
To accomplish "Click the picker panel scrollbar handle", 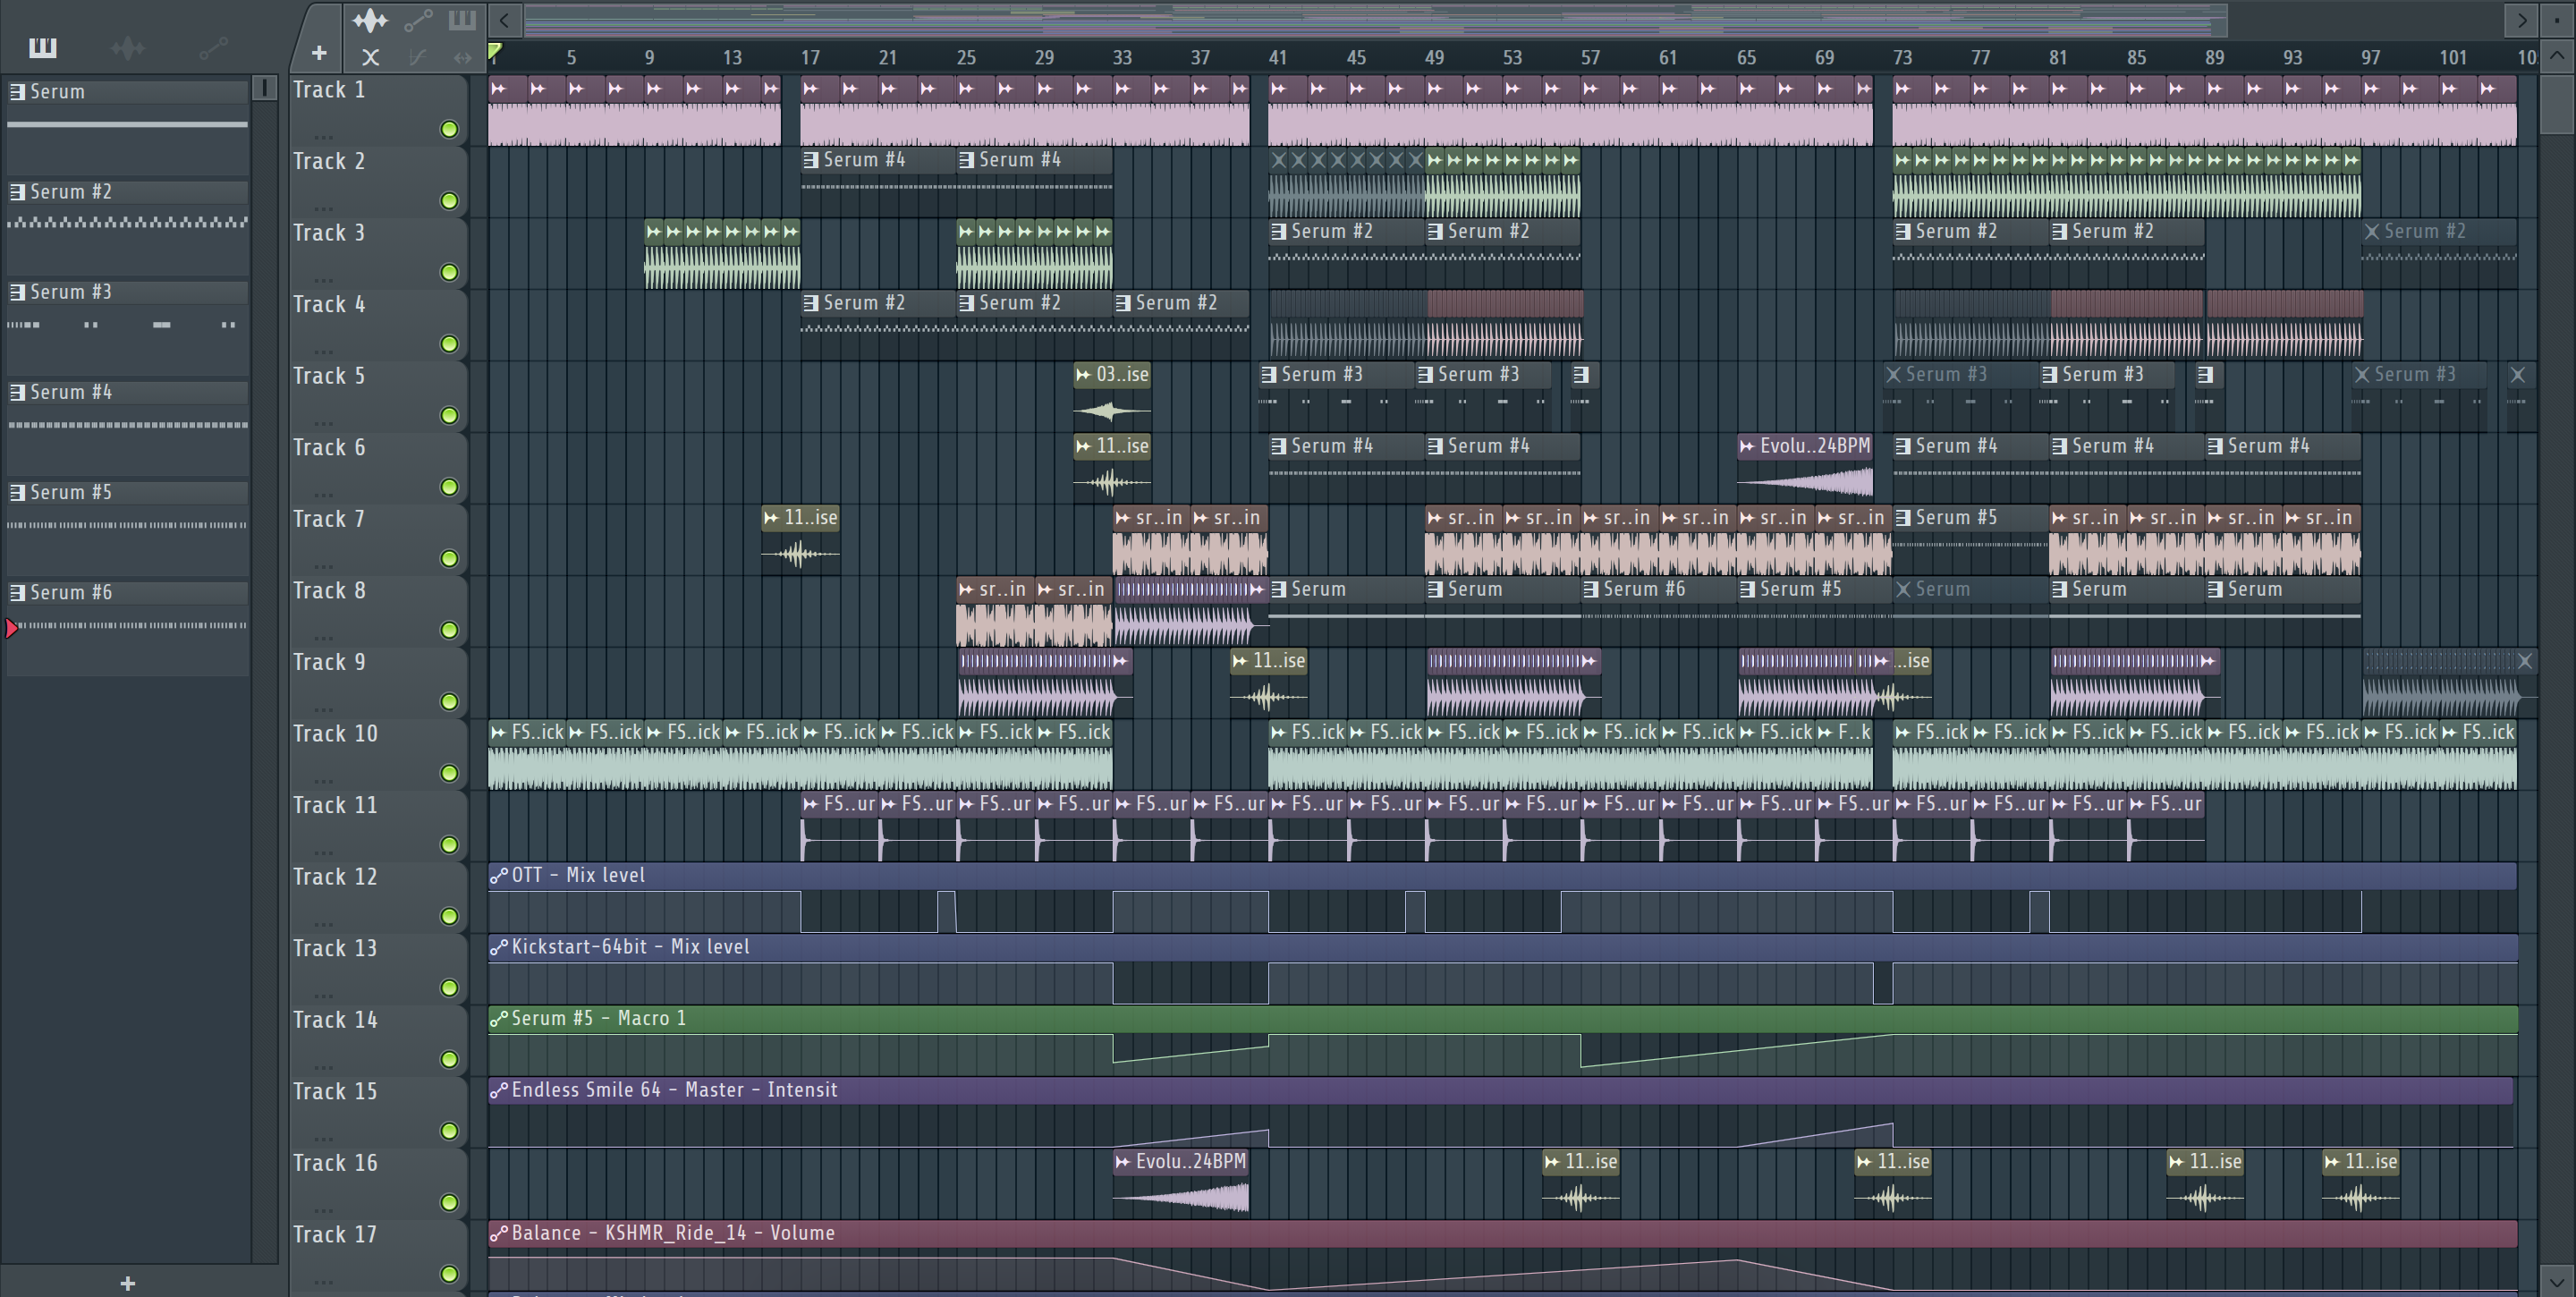I will 264,88.
